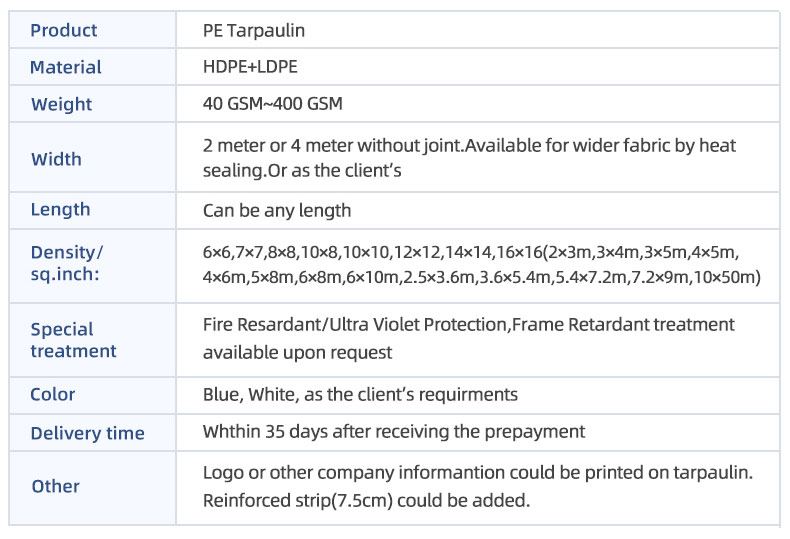790x539 pixels.
Task: Select the 40 GSM~400 GSM text
Action: [273, 104]
